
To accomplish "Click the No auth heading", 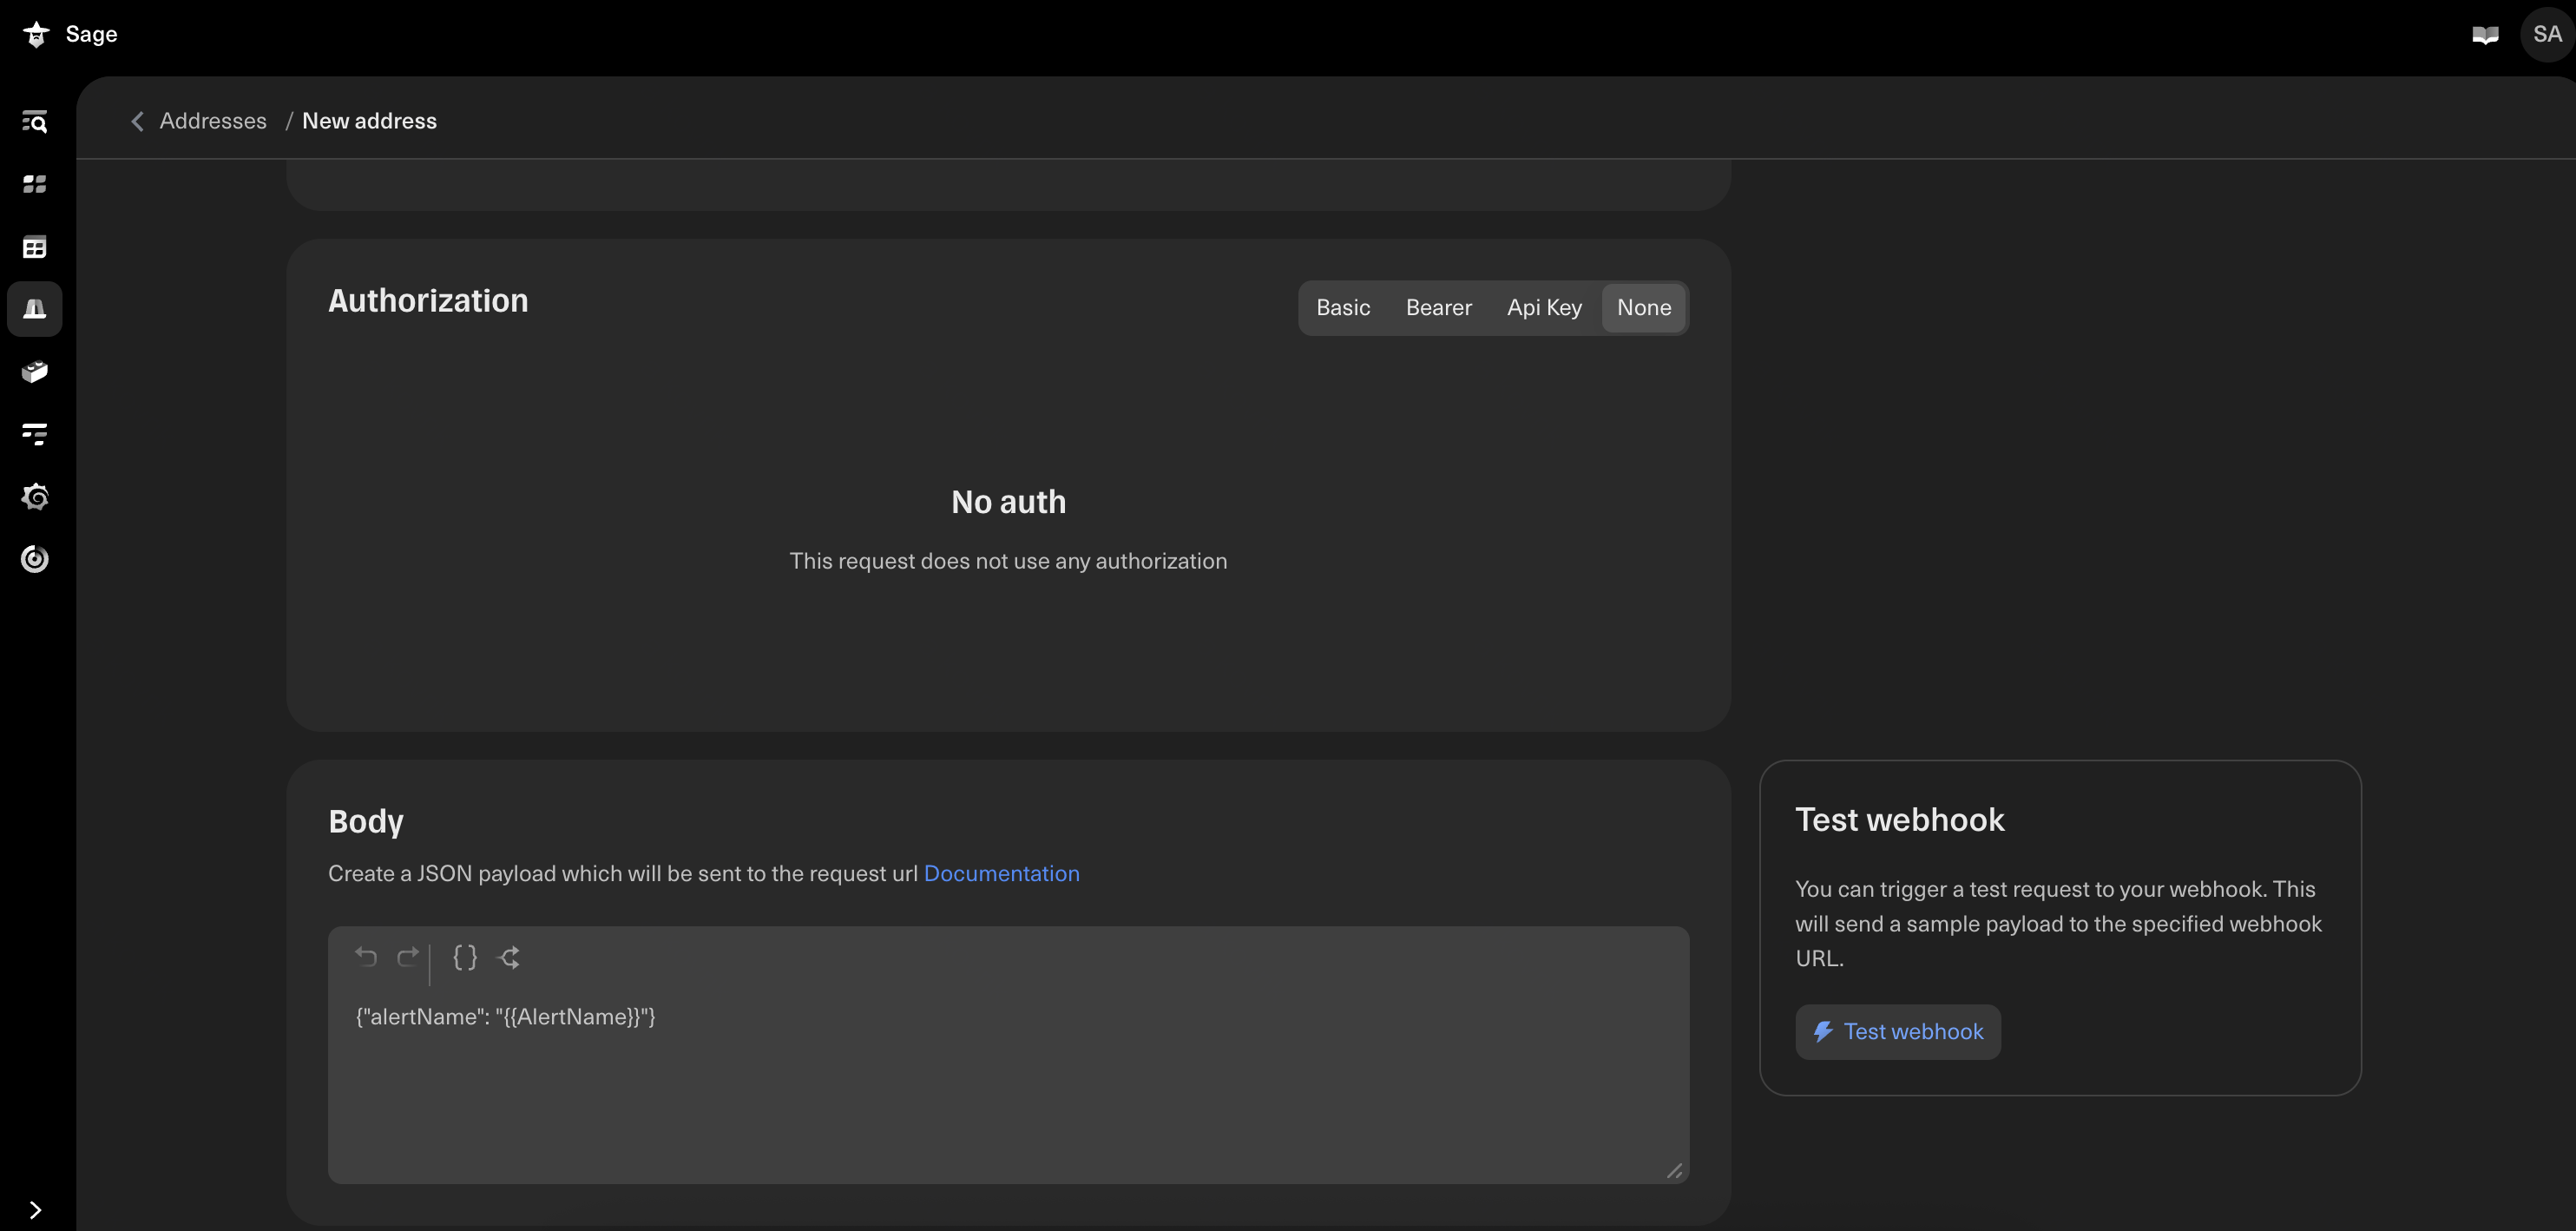I will tap(1008, 502).
